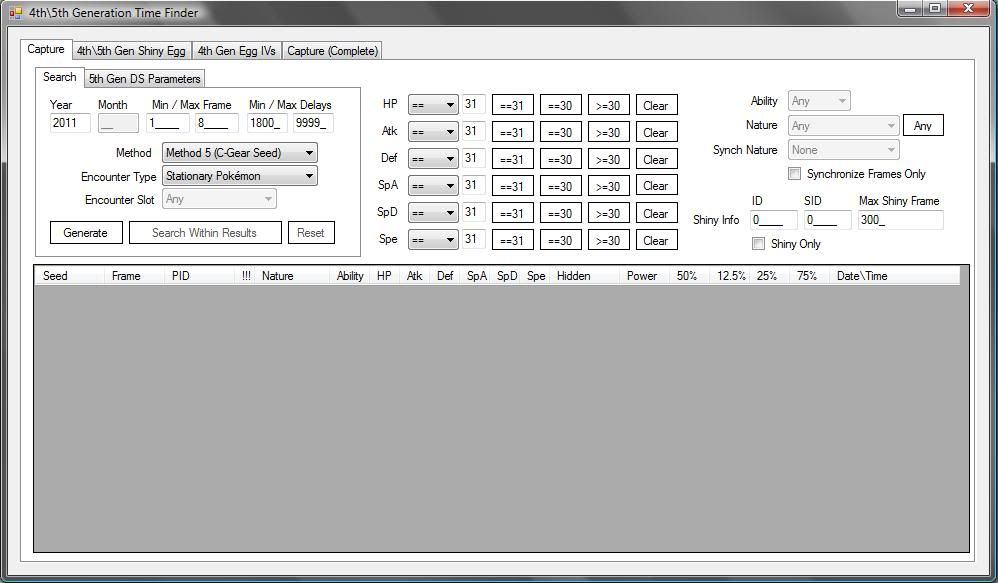Click the HP IV value field
This screenshot has height=583, width=998.
click(474, 104)
